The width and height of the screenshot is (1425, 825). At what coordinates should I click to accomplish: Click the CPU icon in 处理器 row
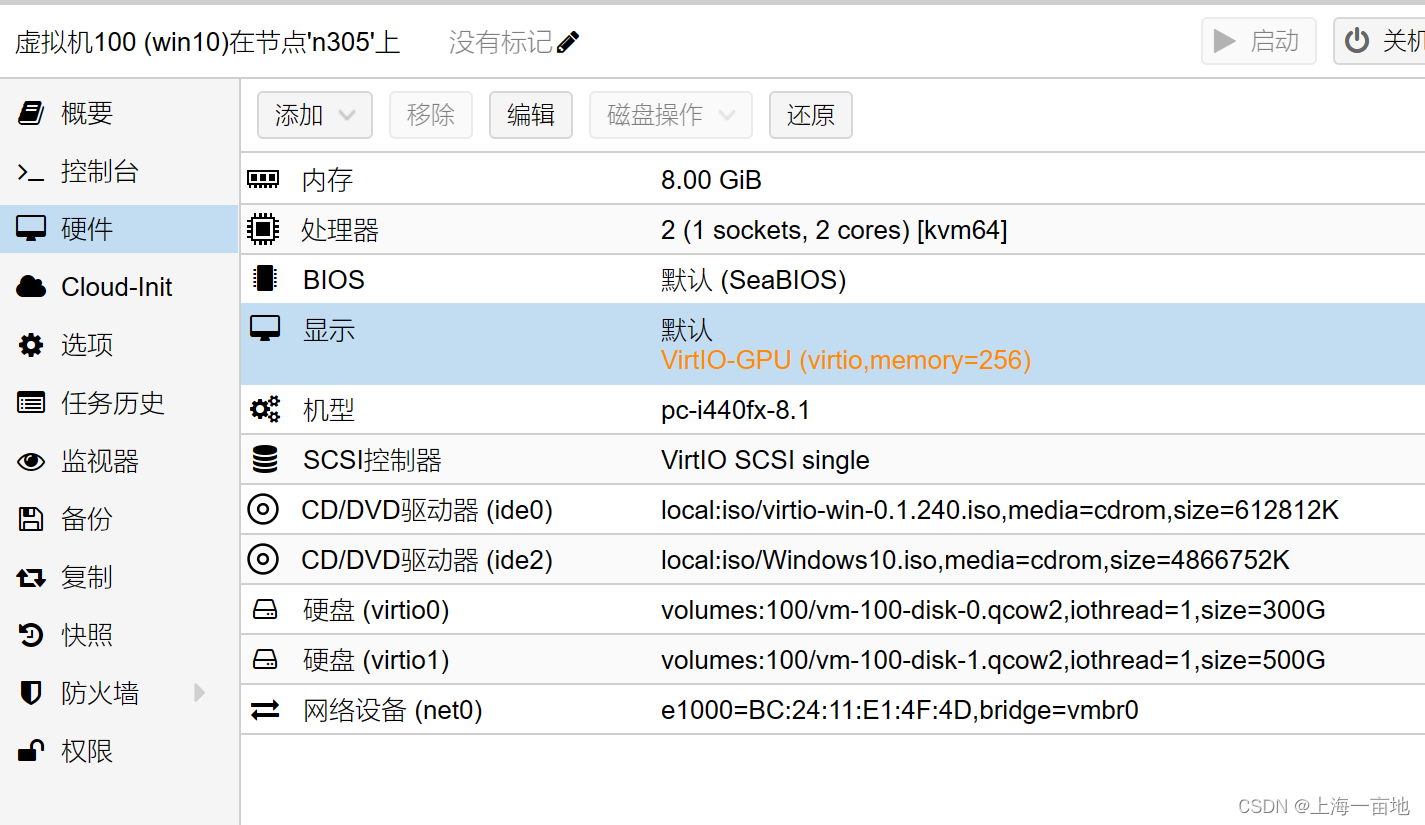point(263,230)
